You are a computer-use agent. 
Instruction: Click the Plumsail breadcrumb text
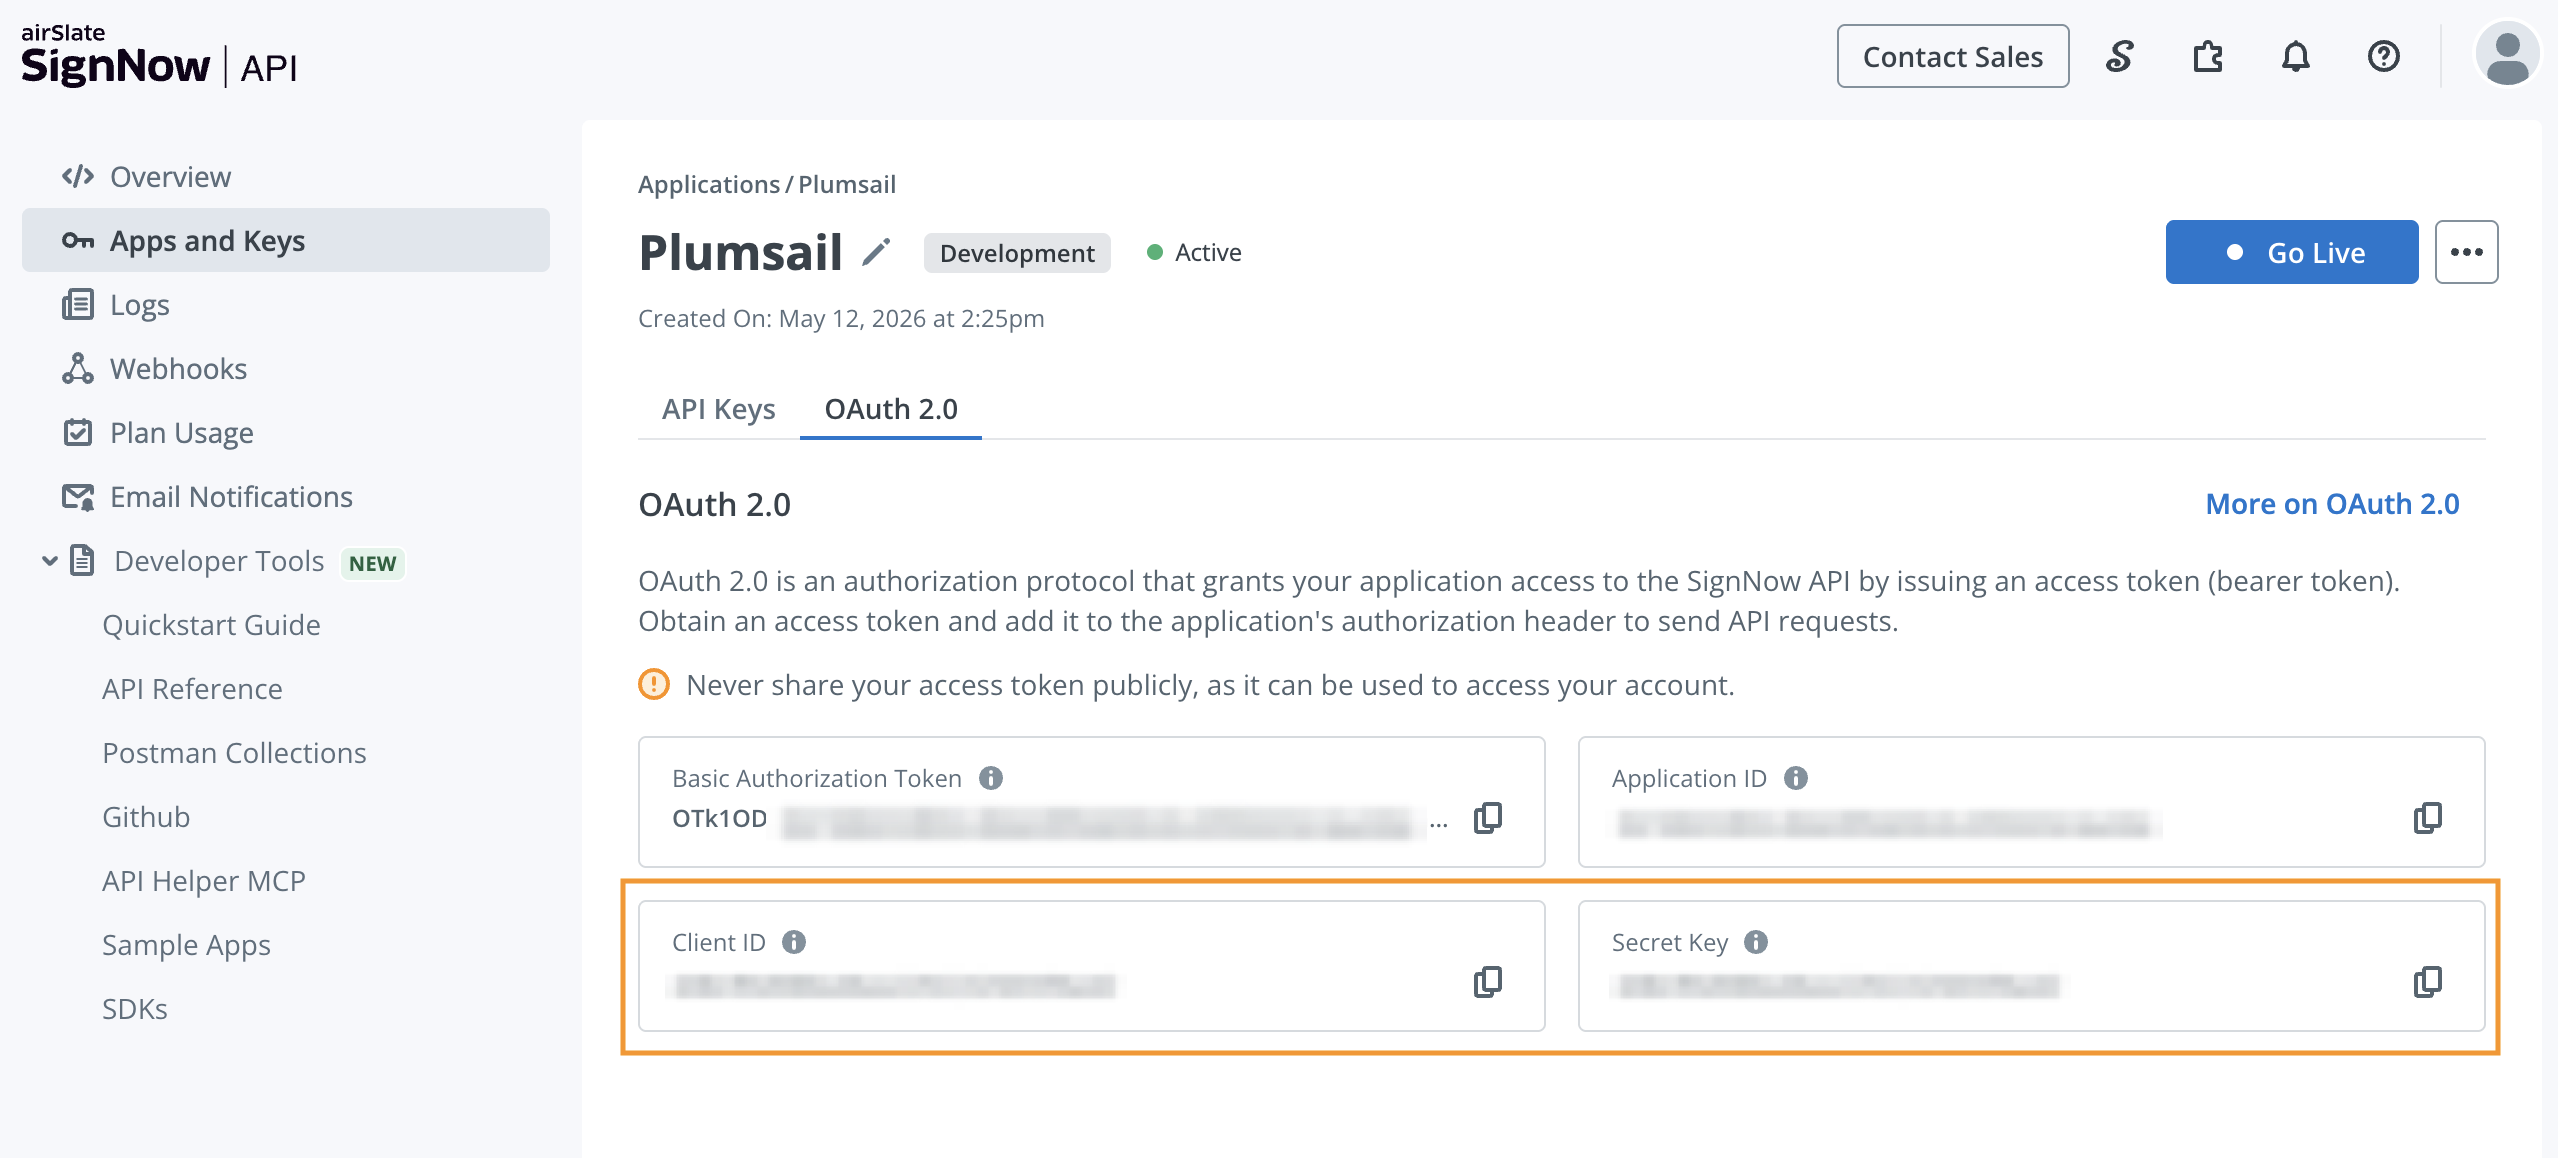click(847, 184)
